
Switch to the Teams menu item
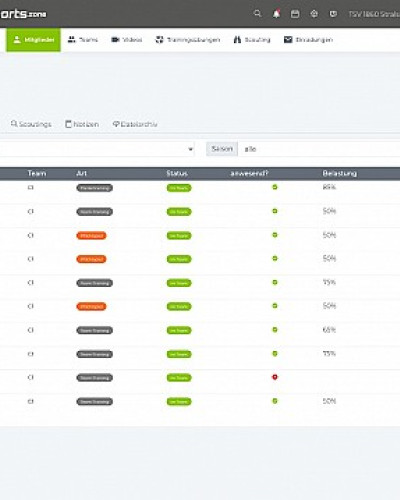coord(83,40)
